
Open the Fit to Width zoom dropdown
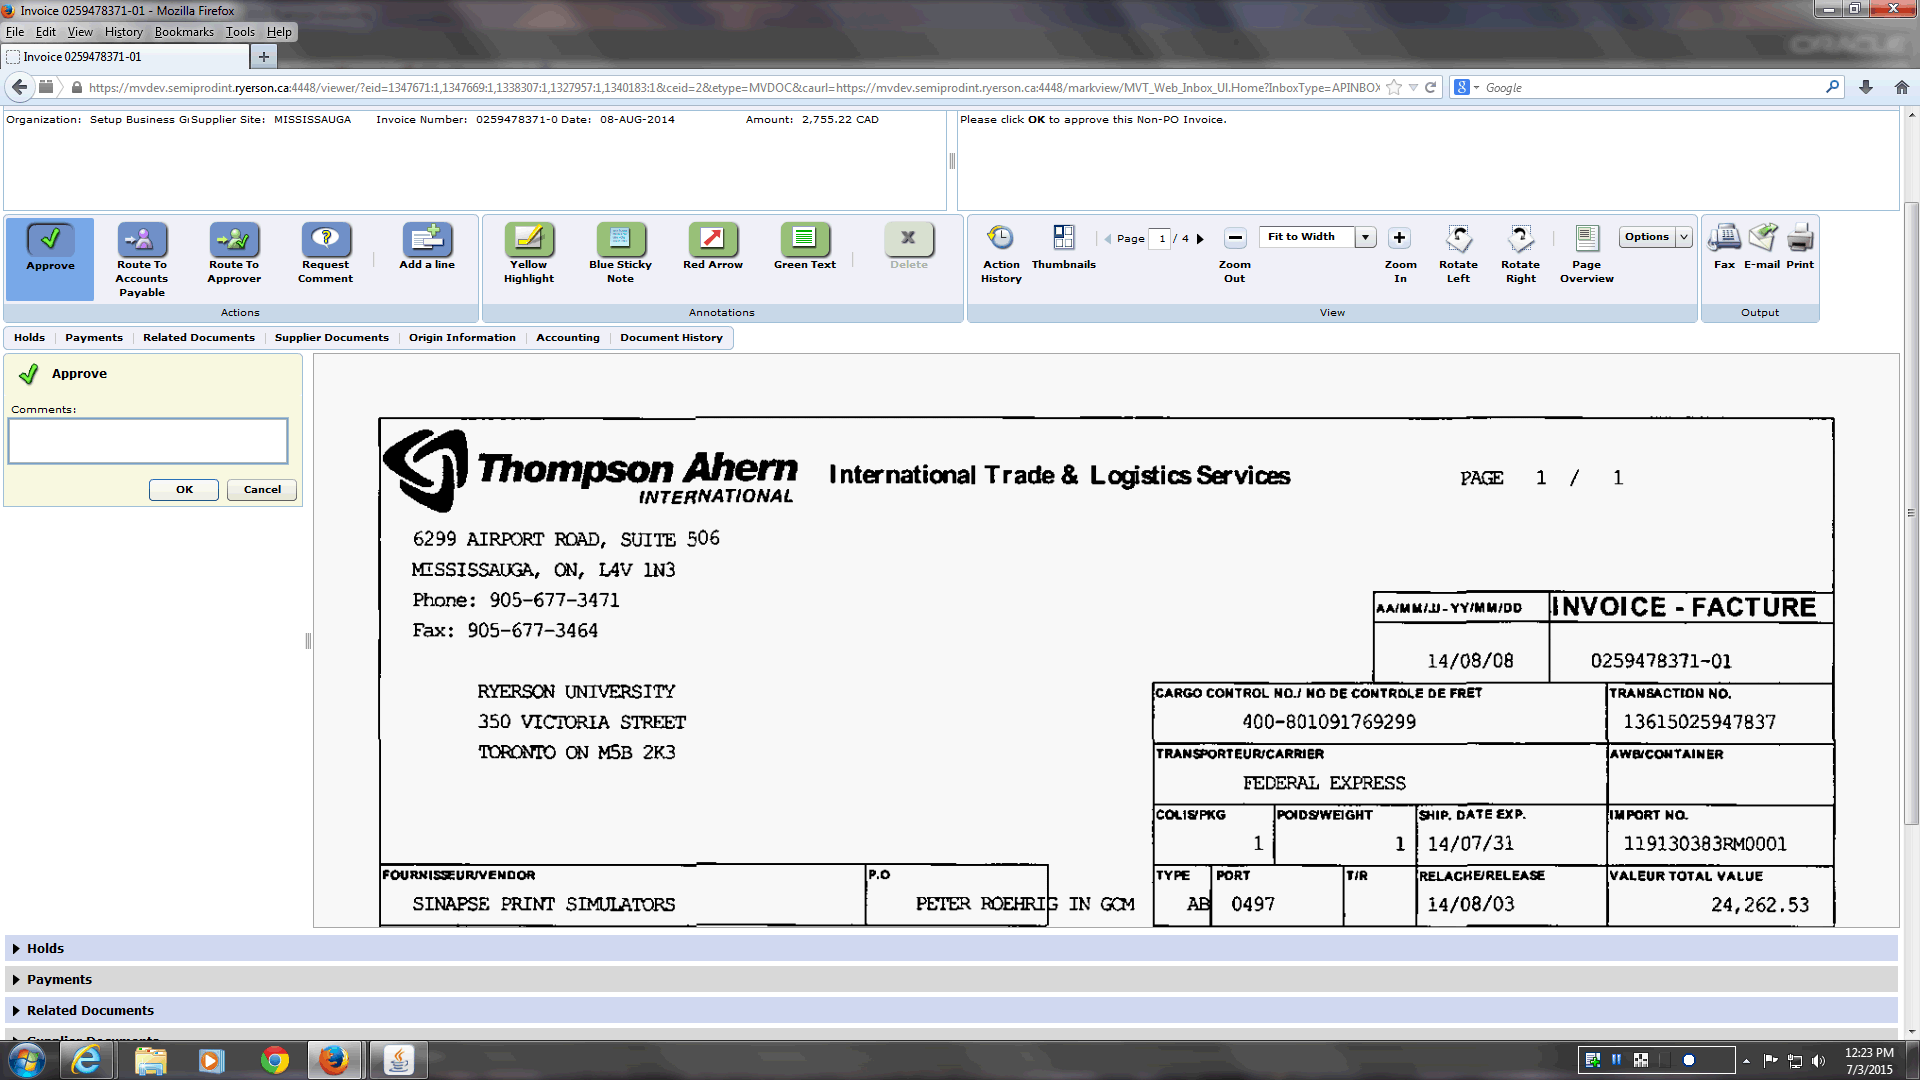[x=1365, y=237]
